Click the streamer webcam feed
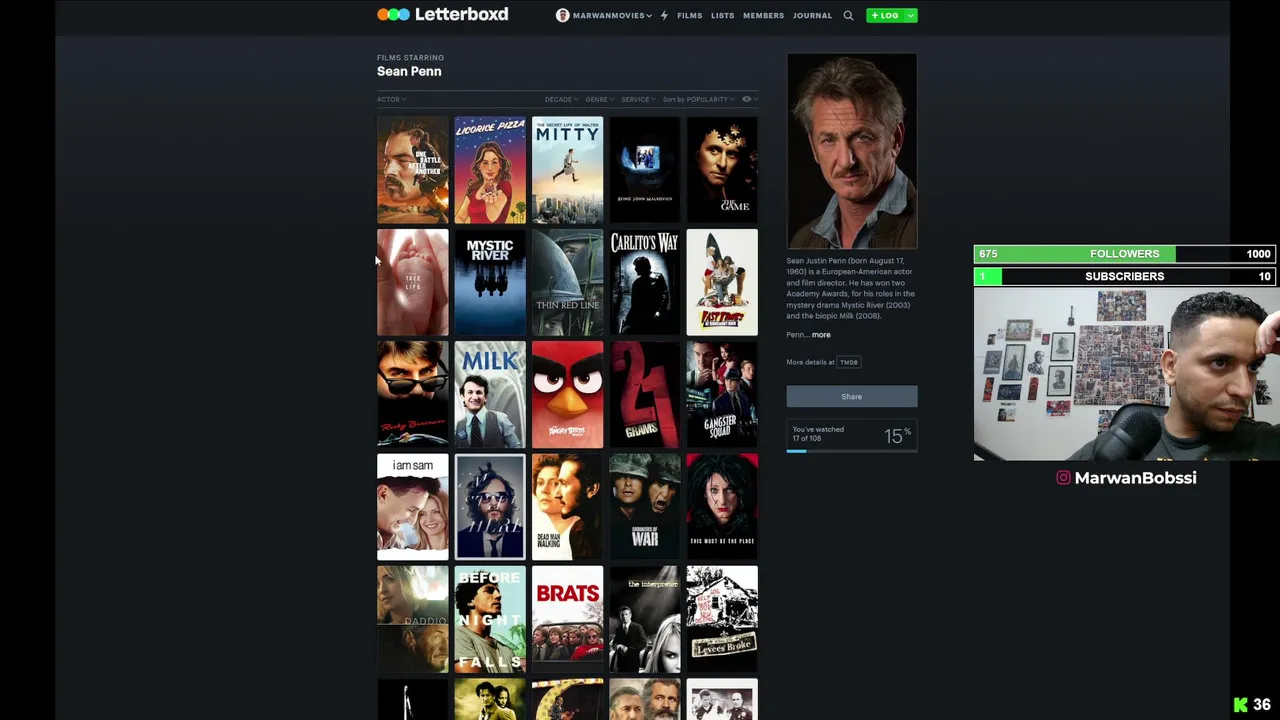Screen dimensions: 1280x720 [x=1126, y=375]
